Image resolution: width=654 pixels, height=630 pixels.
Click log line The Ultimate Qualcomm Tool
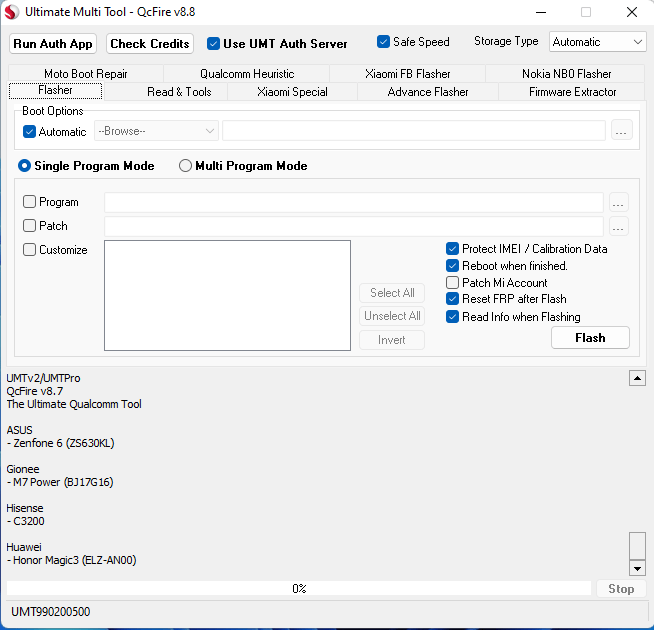pyautogui.click(x=74, y=404)
